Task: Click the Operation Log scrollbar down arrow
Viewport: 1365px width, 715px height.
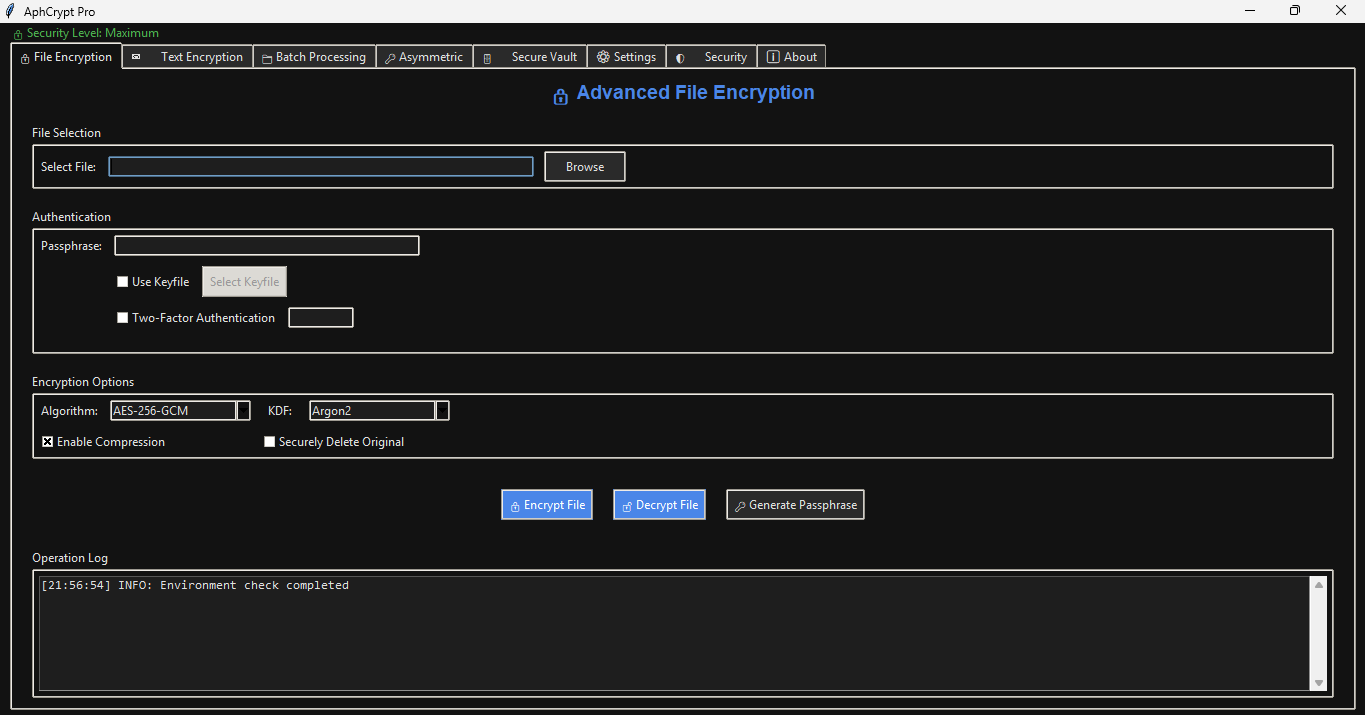Action: [x=1319, y=683]
